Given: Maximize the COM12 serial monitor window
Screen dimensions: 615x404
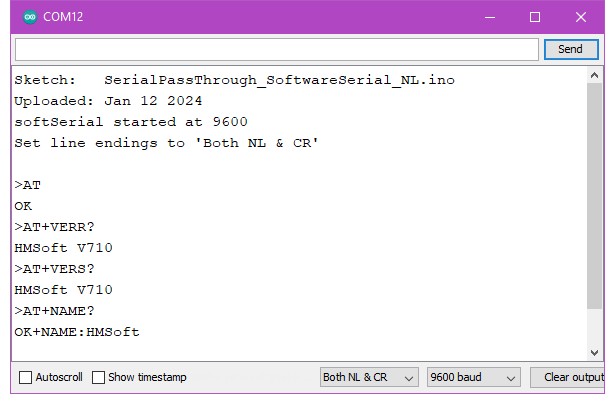Looking at the screenshot, I should [x=535, y=17].
